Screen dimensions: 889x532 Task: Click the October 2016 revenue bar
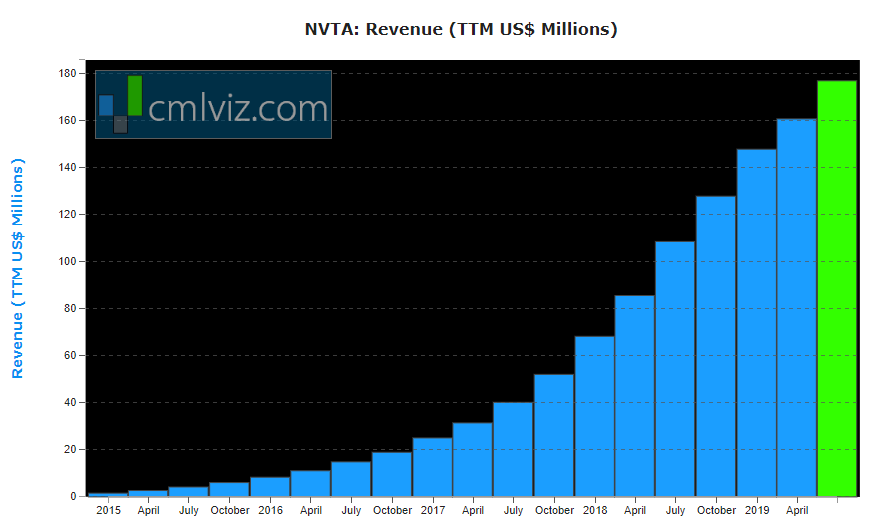coord(392,474)
